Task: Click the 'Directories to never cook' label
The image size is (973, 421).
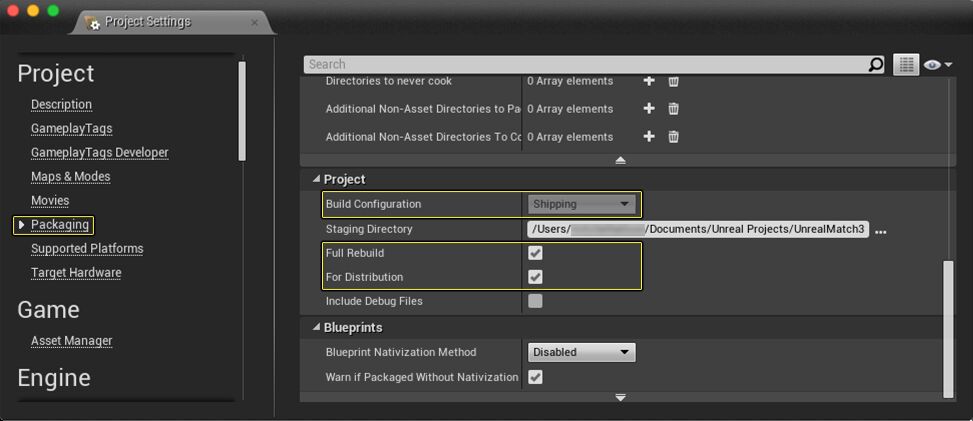Action: click(388, 81)
